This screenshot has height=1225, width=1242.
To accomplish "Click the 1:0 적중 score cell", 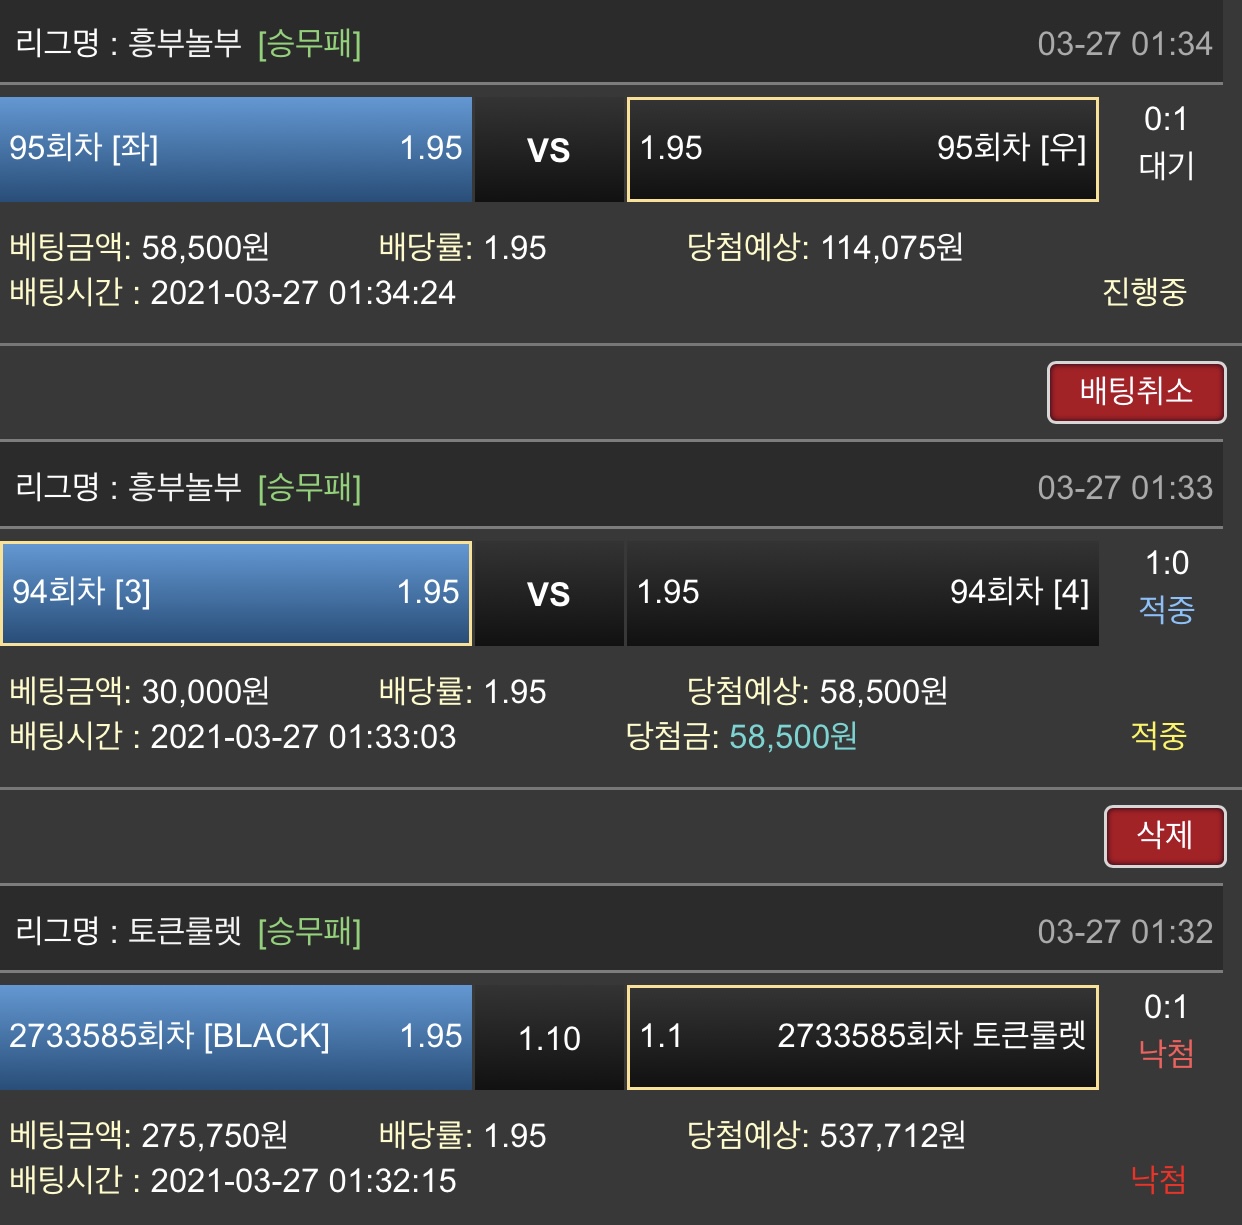I will tap(1166, 587).
